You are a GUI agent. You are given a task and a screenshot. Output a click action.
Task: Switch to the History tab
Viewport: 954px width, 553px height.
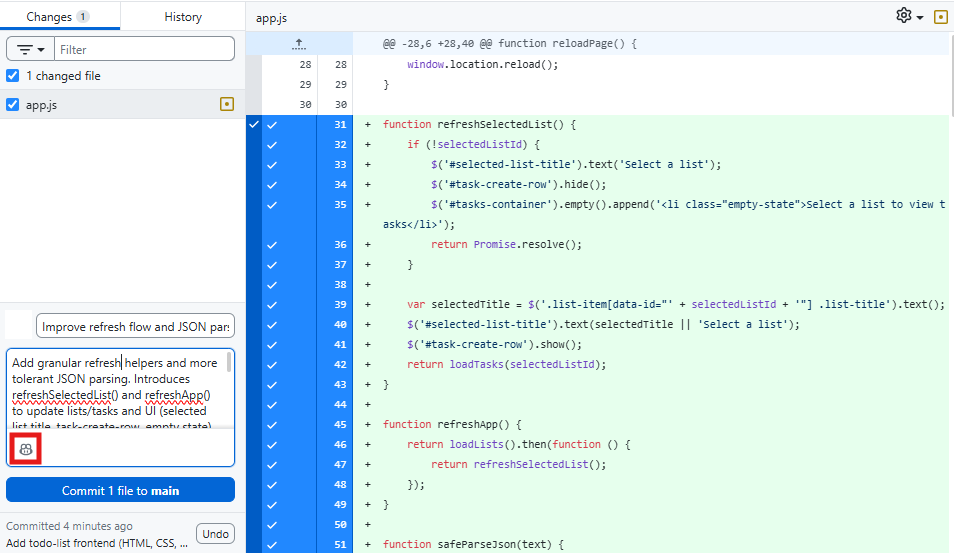[182, 17]
